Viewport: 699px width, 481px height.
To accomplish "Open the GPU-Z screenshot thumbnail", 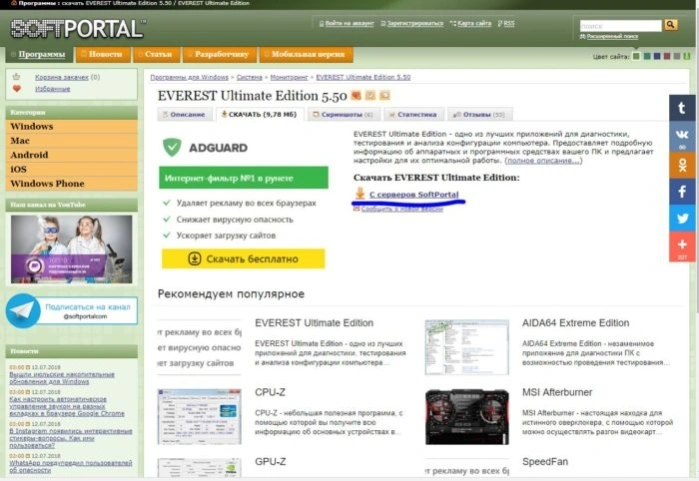I will pyautogui.click(x=199, y=468).
